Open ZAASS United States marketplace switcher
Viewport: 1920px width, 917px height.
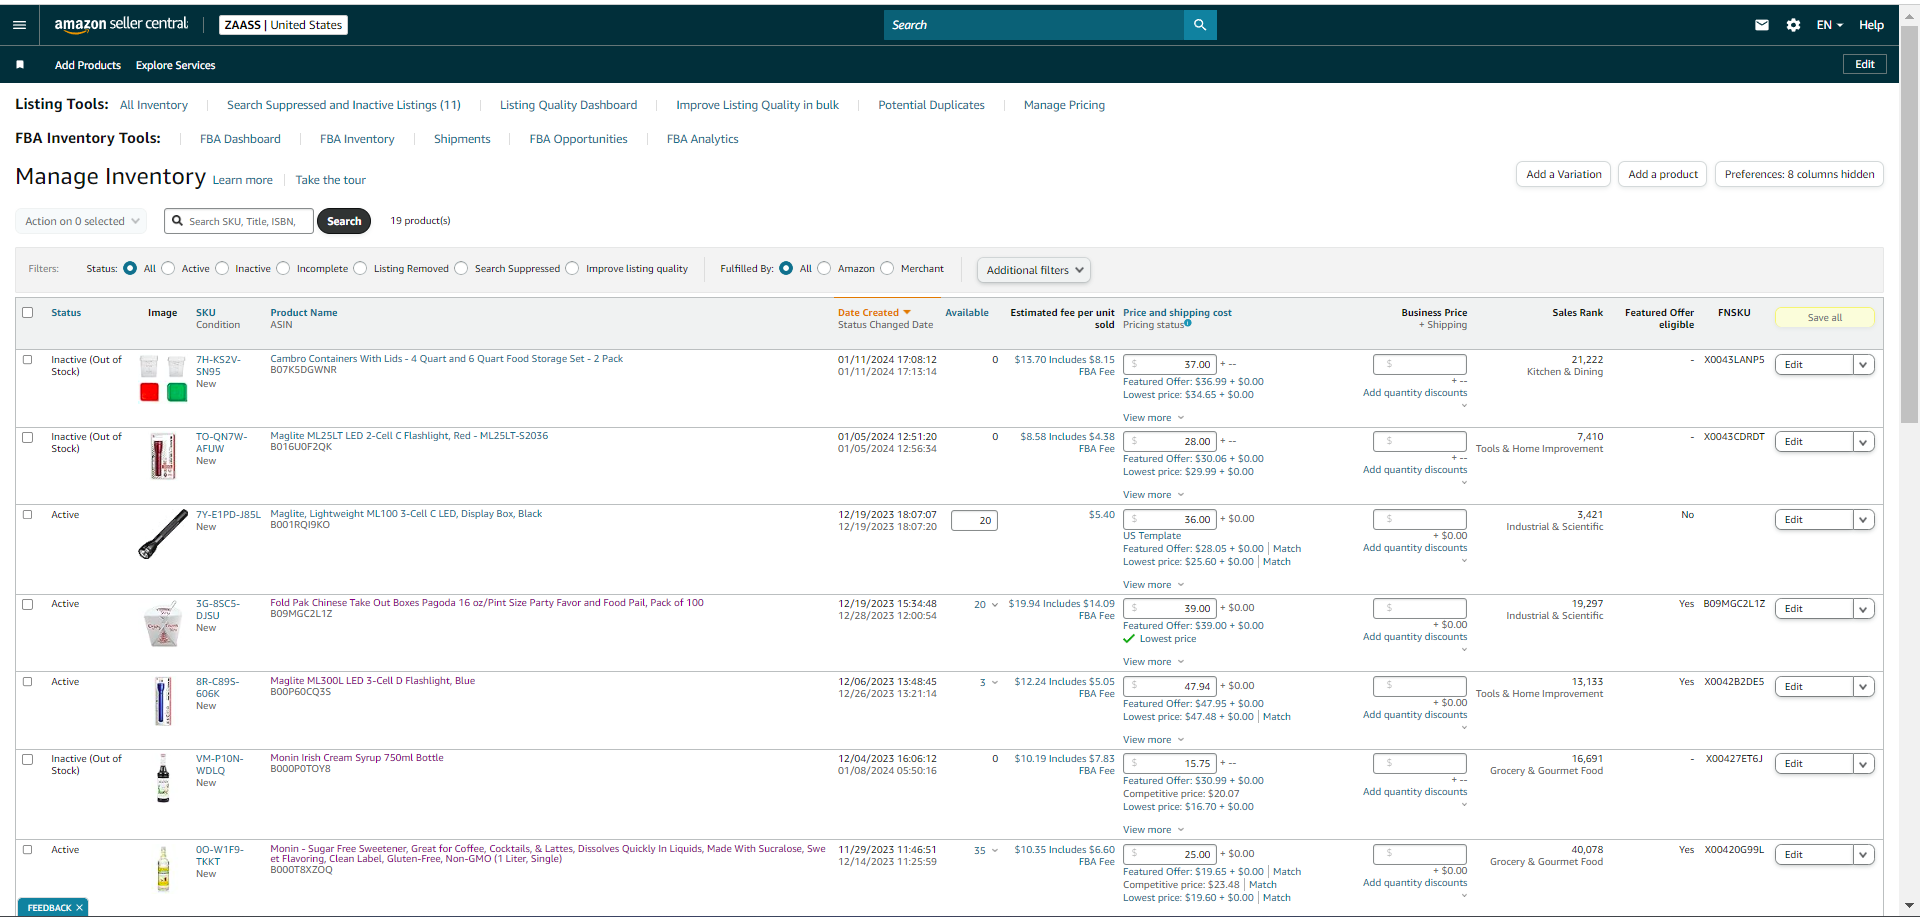[x=284, y=25]
